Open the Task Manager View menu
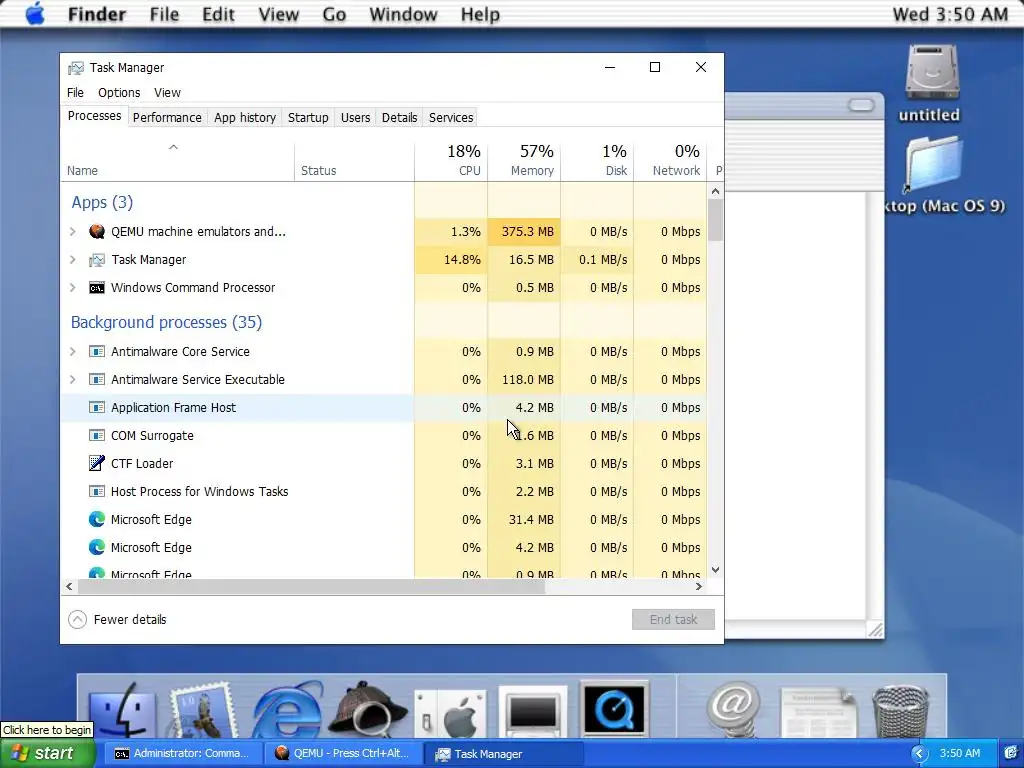The height and width of the screenshot is (768, 1024). [167, 93]
